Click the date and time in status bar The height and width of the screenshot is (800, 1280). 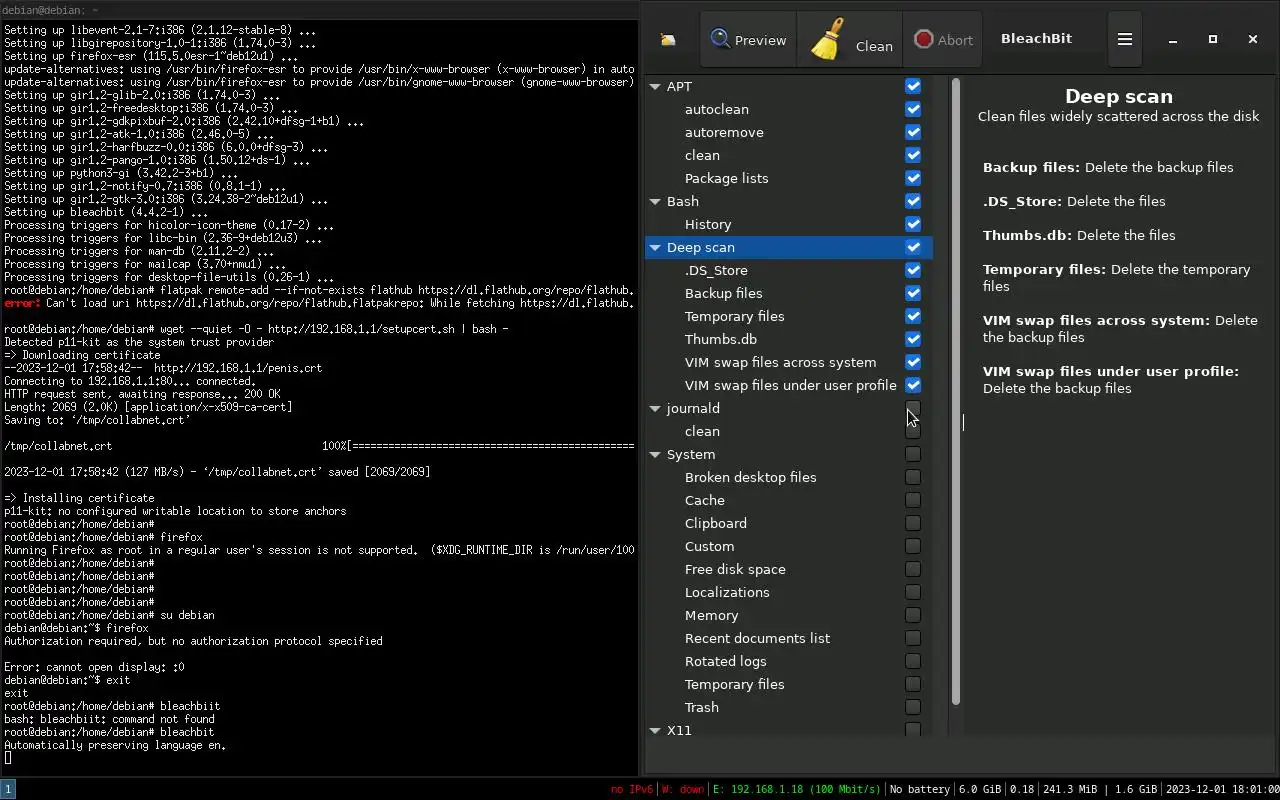click(1222, 789)
